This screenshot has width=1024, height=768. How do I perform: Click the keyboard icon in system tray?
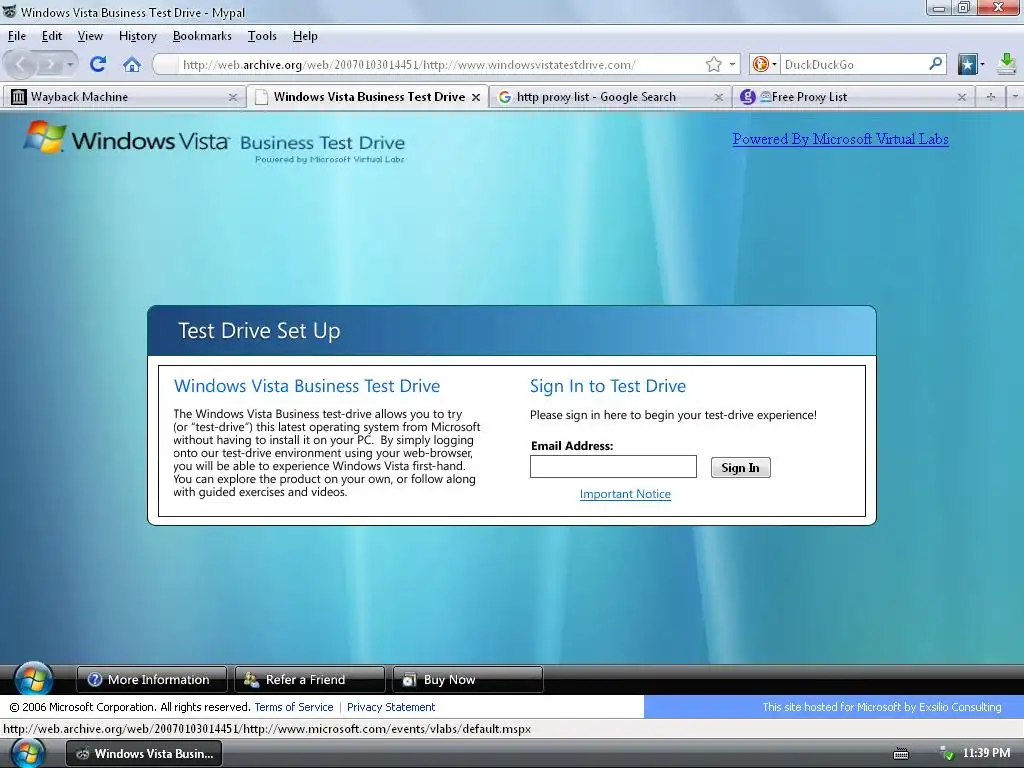[x=901, y=754]
